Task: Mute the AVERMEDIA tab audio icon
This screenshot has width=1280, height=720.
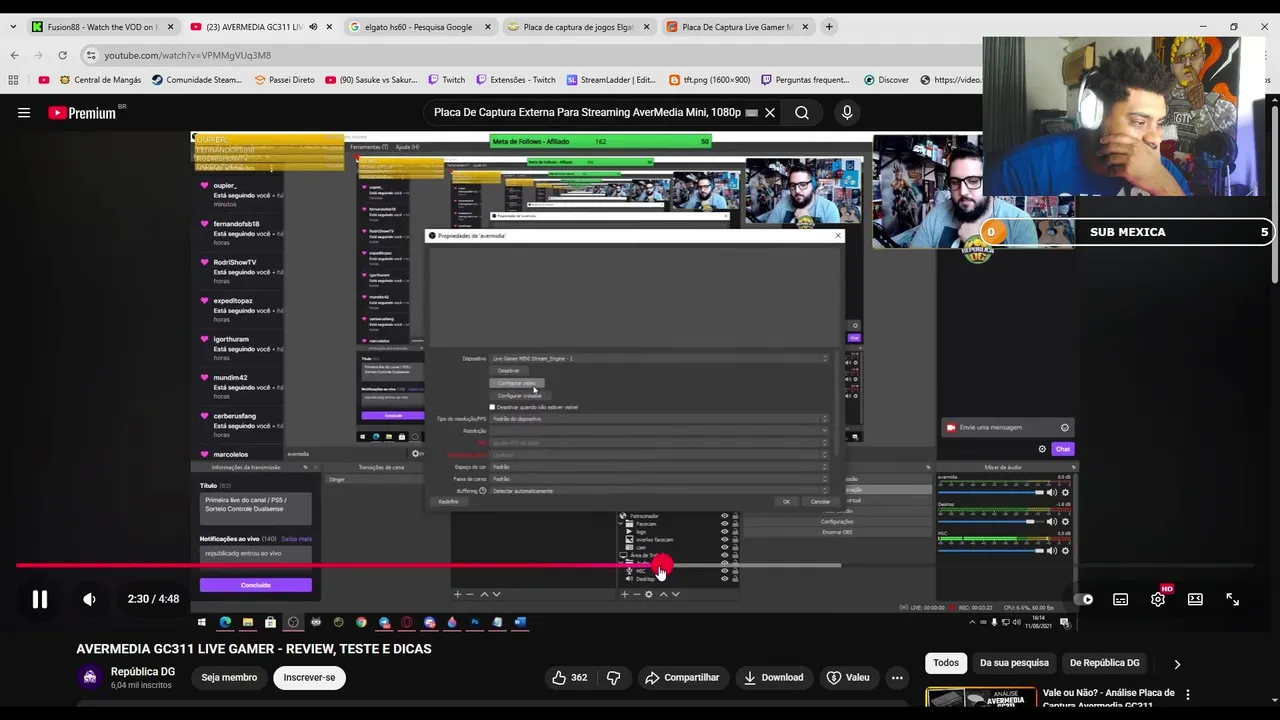Action: (x=313, y=27)
